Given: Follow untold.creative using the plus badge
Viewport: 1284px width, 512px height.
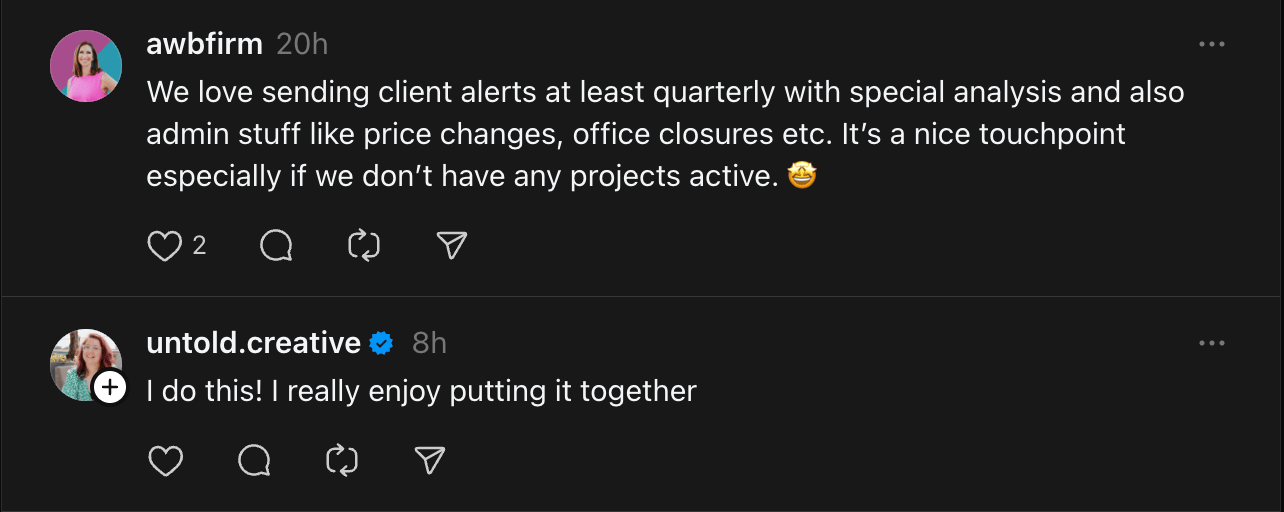Looking at the screenshot, I should [x=110, y=387].
